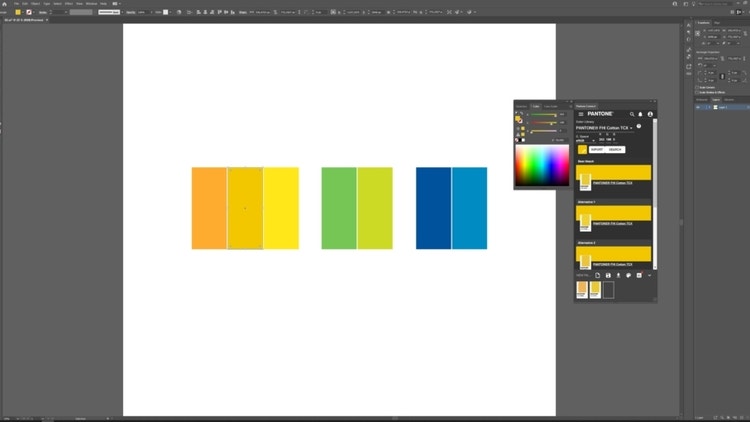Open the color space dropdown in Pantone panel
The image size is (750, 422).
pos(585,141)
